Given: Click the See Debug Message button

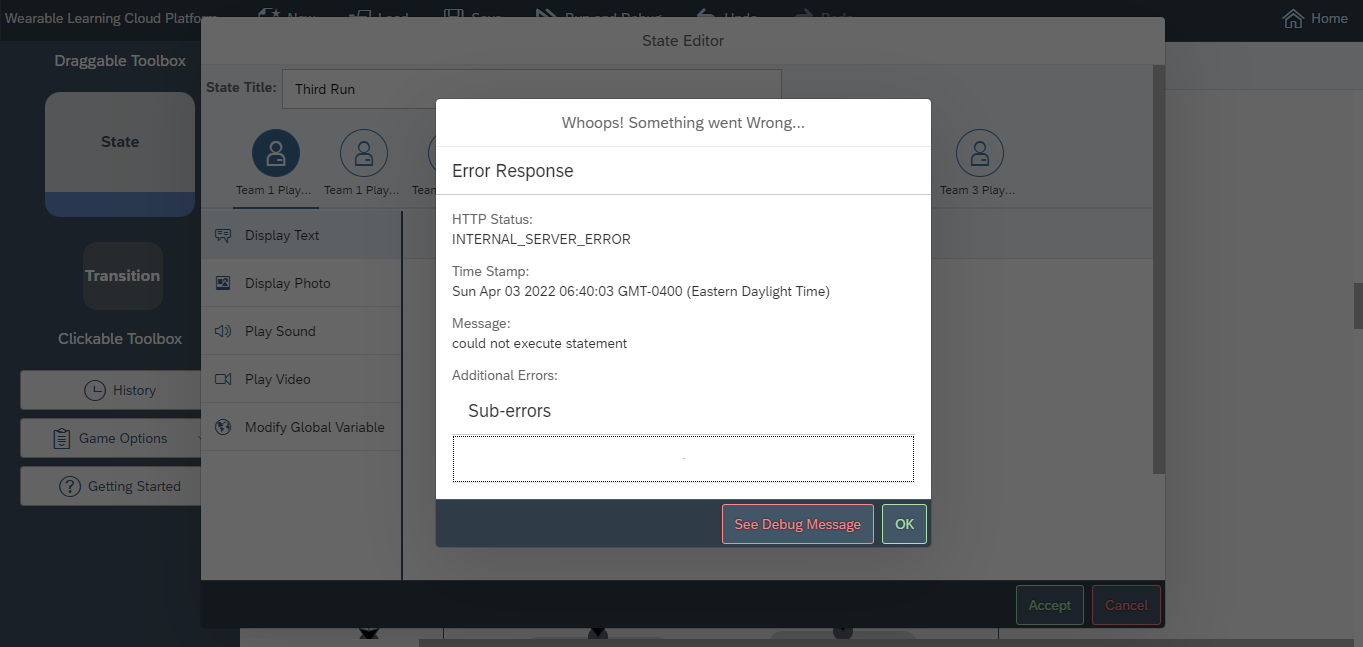Looking at the screenshot, I should coord(797,523).
